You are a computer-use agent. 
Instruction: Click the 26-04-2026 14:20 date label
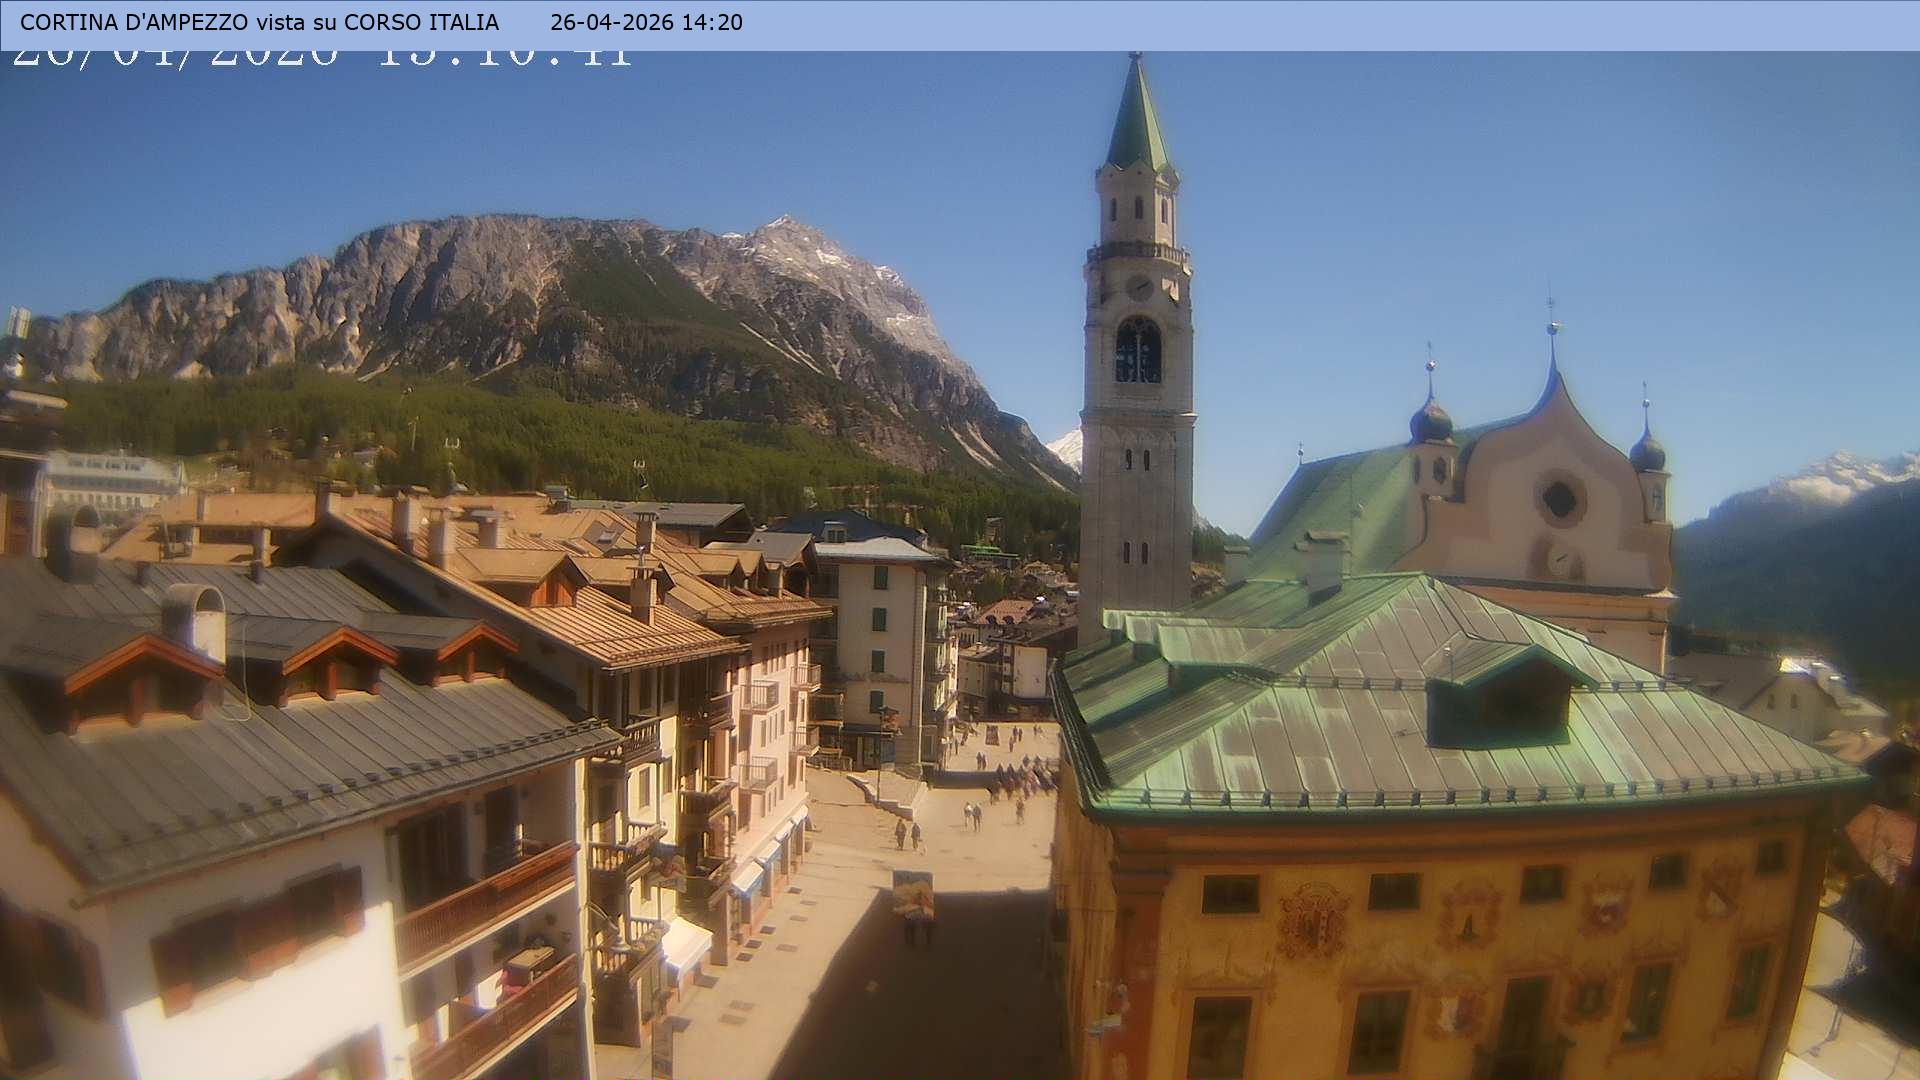(x=646, y=22)
